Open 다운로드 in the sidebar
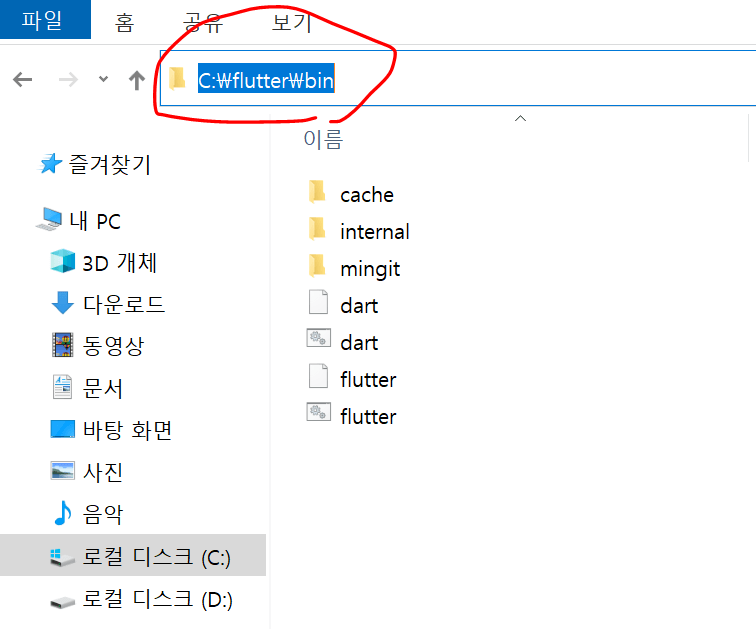756x629 pixels. pyautogui.click(x=124, y=305)
